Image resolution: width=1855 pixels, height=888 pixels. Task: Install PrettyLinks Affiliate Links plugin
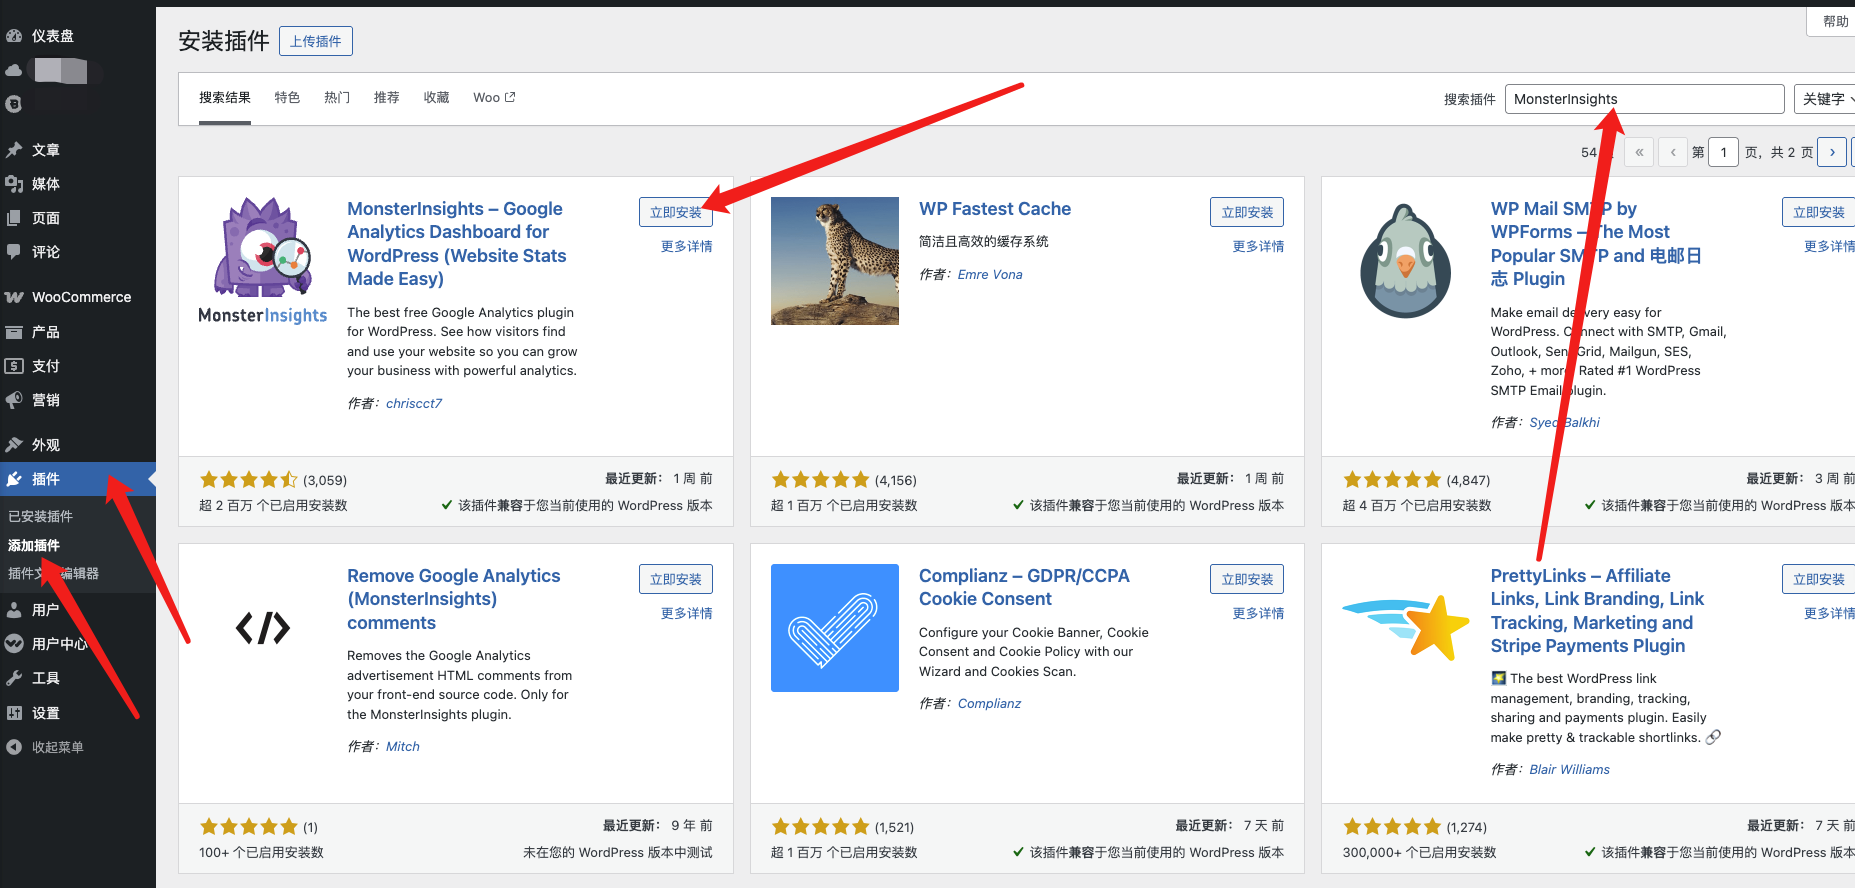1818,579
